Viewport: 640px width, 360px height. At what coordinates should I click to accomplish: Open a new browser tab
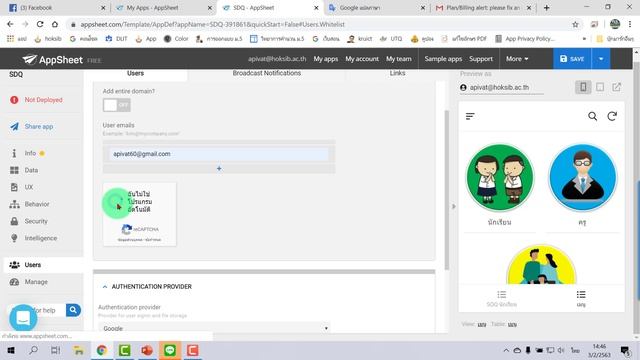[x=547, y=8]
